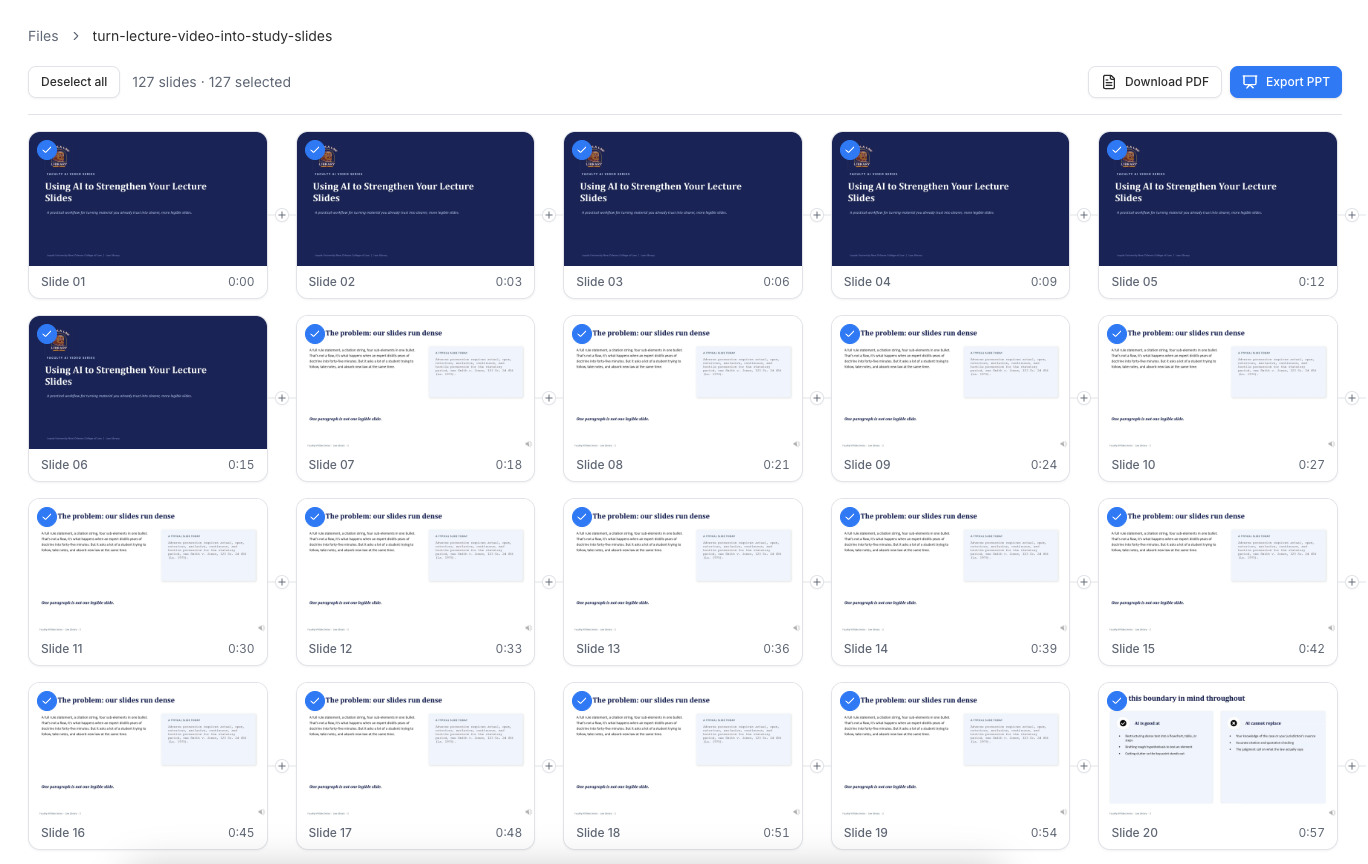Uncheck Slide 08 selection checkmark
This screenshot has width=1368, height=864.
coord(582,333)
